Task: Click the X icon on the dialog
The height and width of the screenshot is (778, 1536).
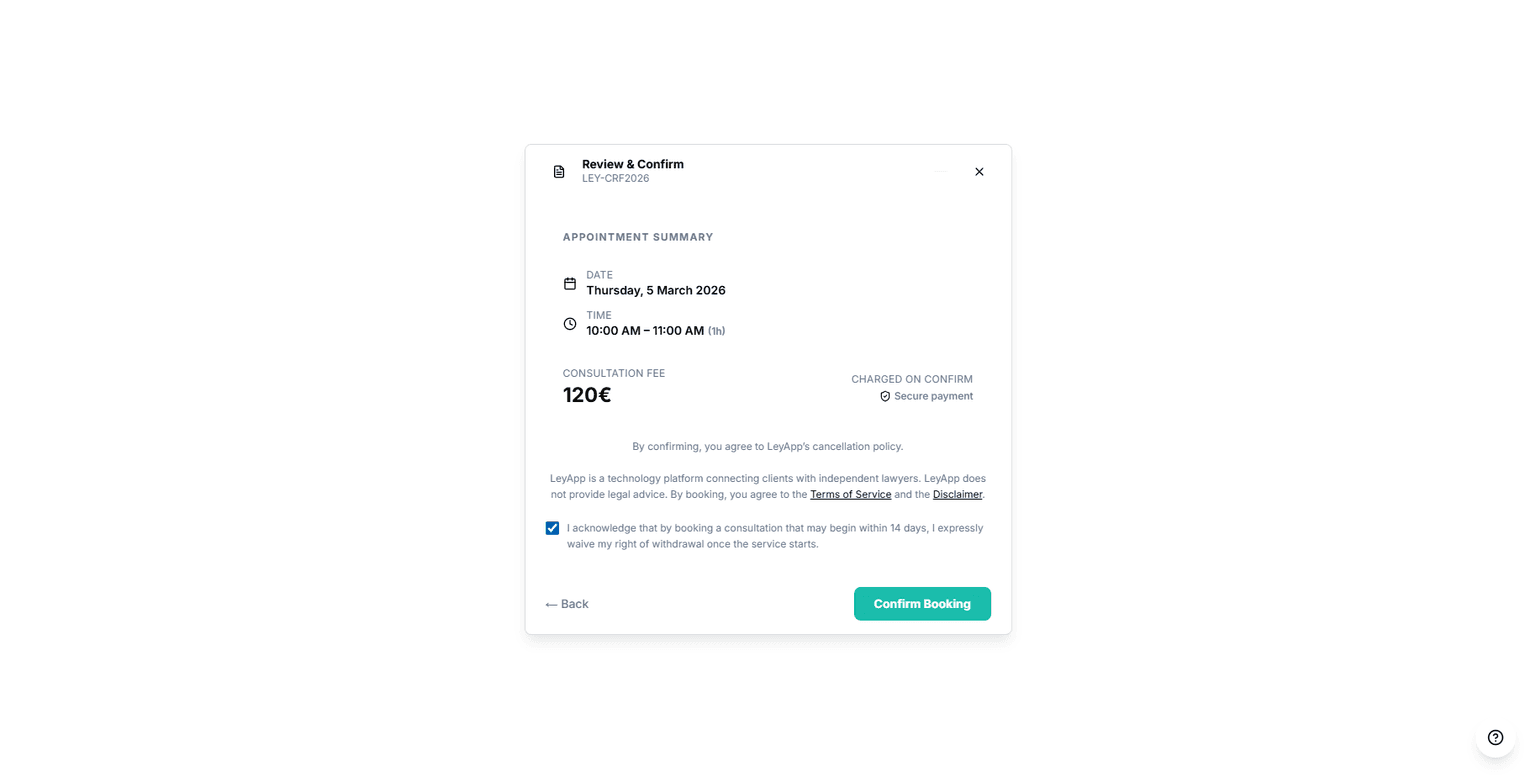Action: click(978, 171)
